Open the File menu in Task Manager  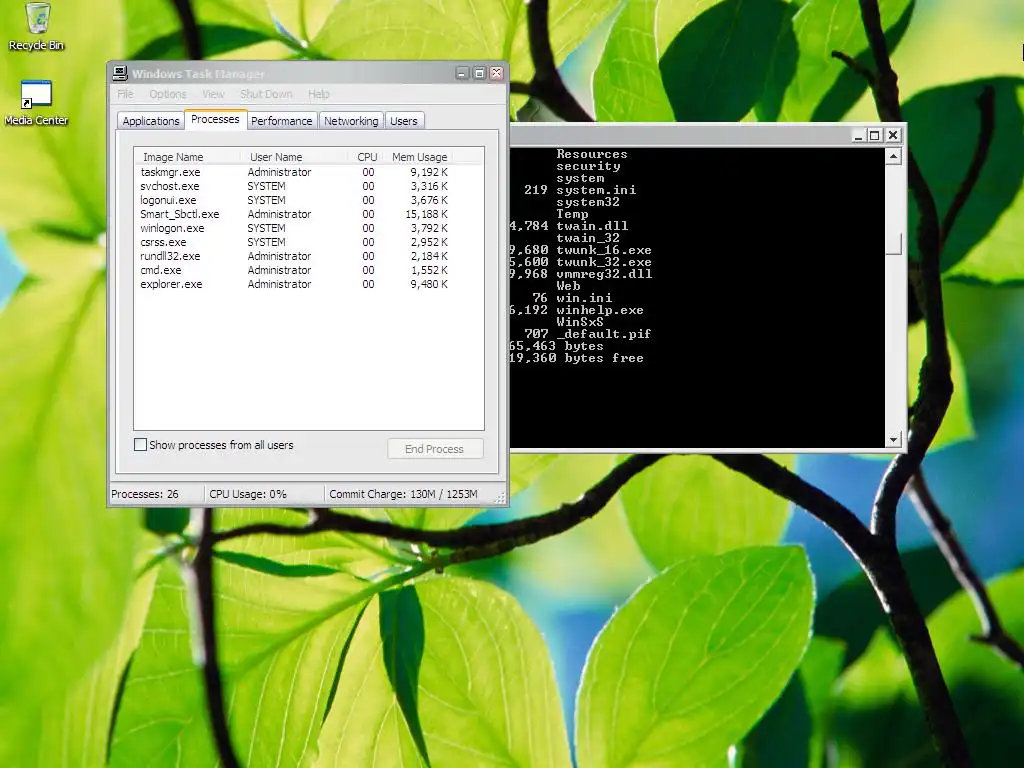(x=125, y=94)
